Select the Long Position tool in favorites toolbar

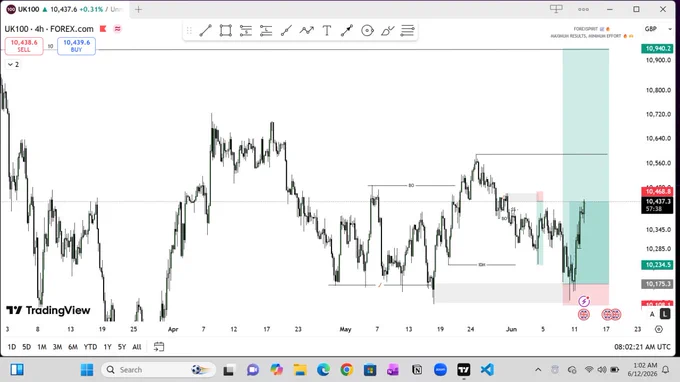click(245, 30)
